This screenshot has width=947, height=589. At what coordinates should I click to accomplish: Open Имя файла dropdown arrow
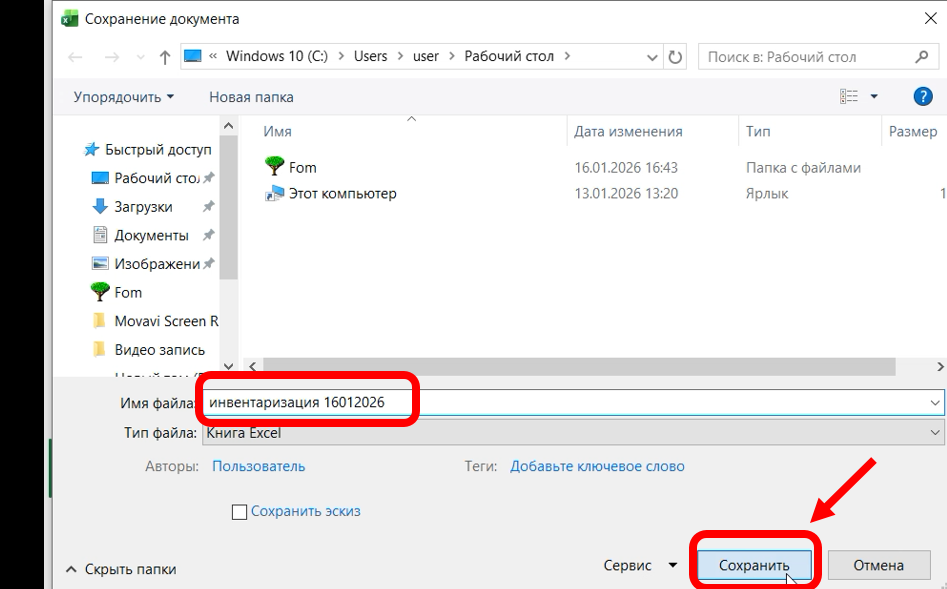coord(935,402)
